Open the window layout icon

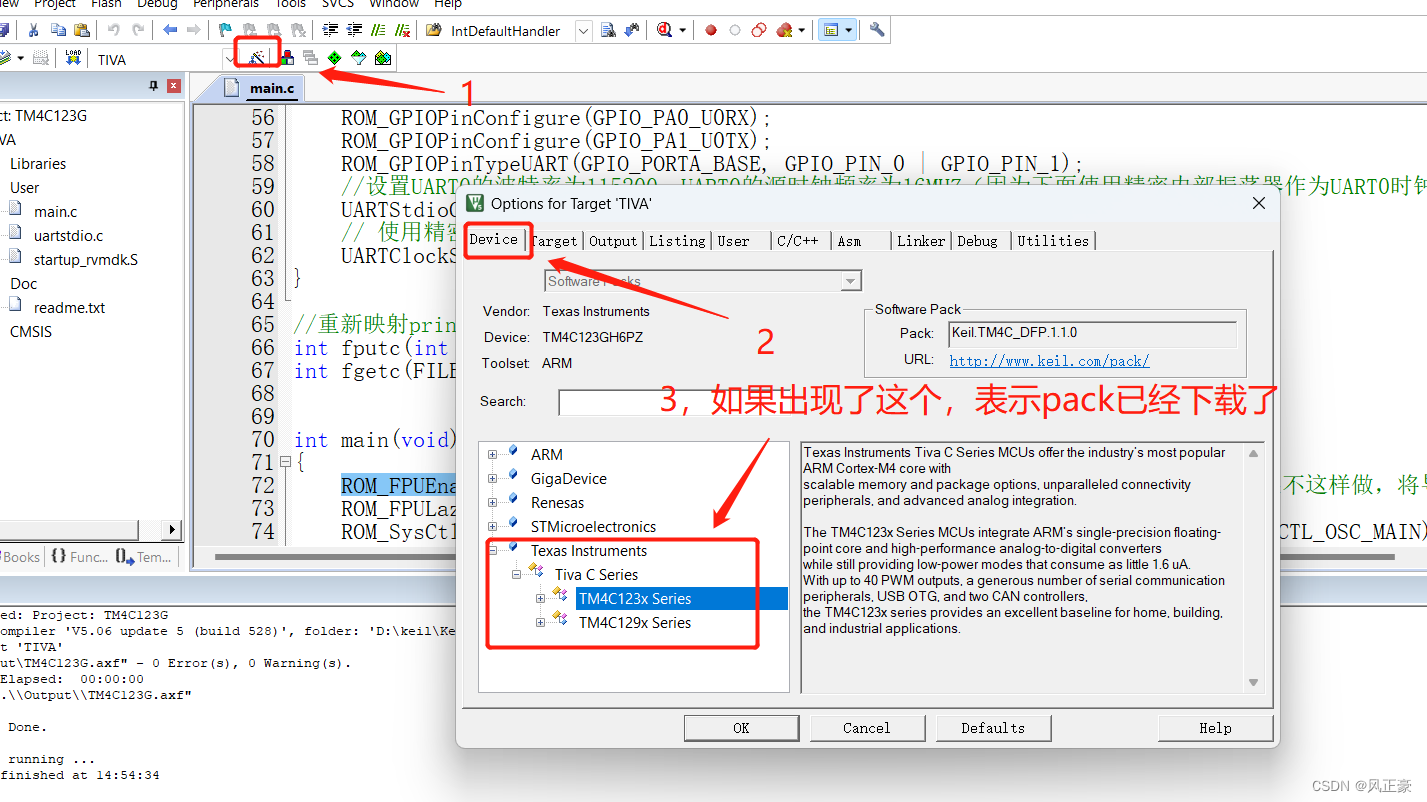coord(830,30)
